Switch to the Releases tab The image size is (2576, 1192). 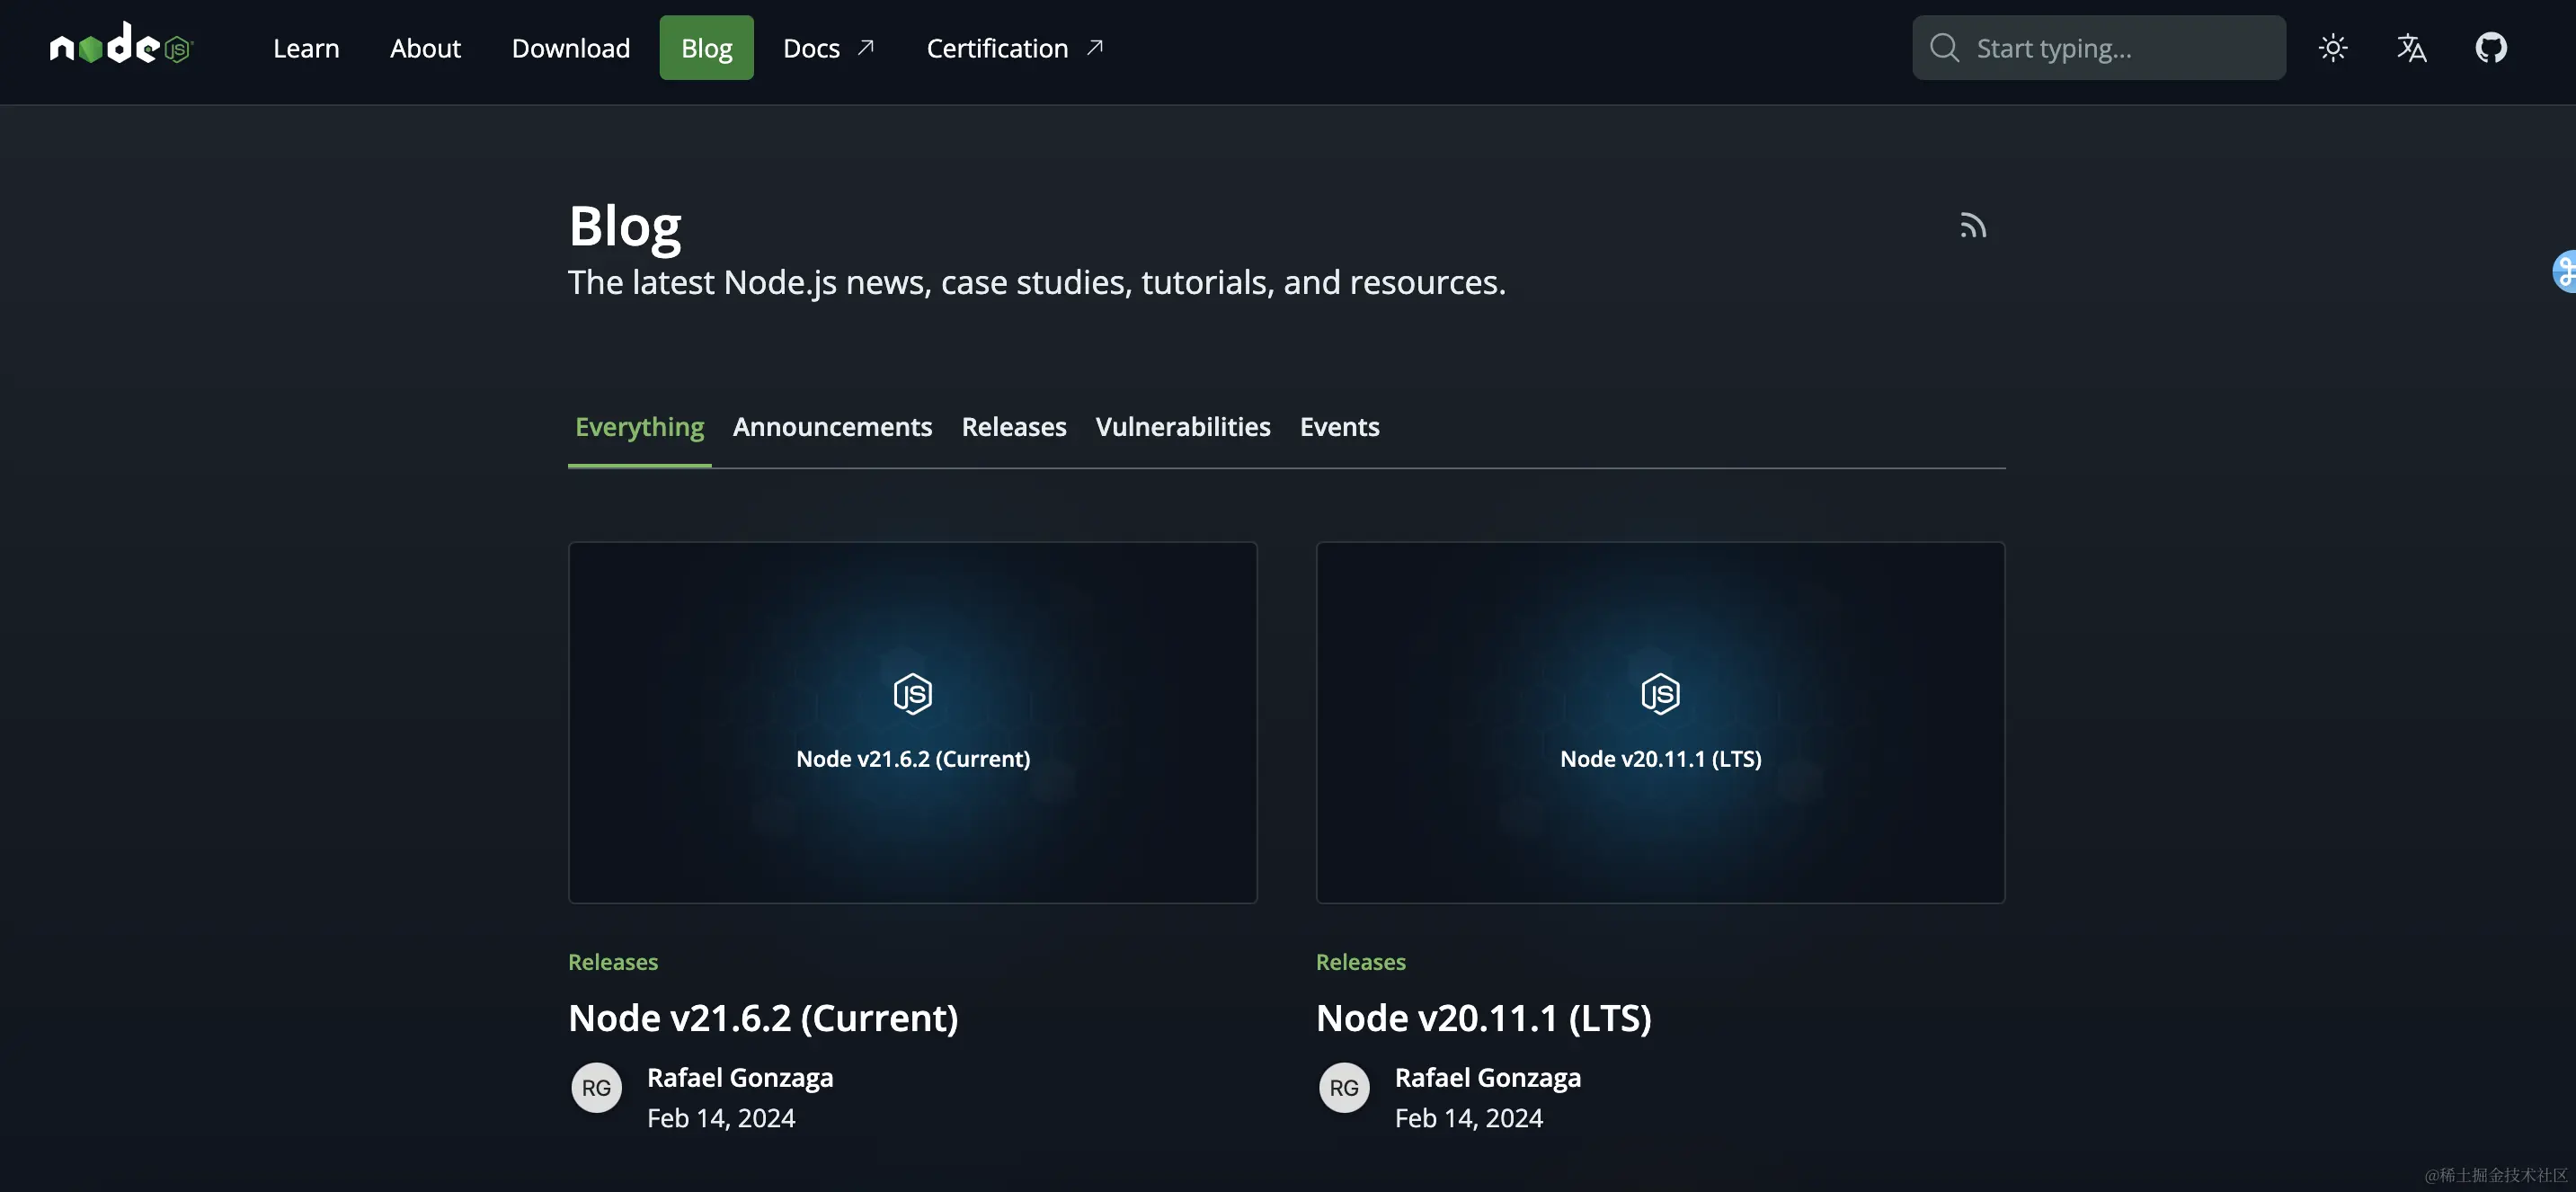(x=1014, y=427)
